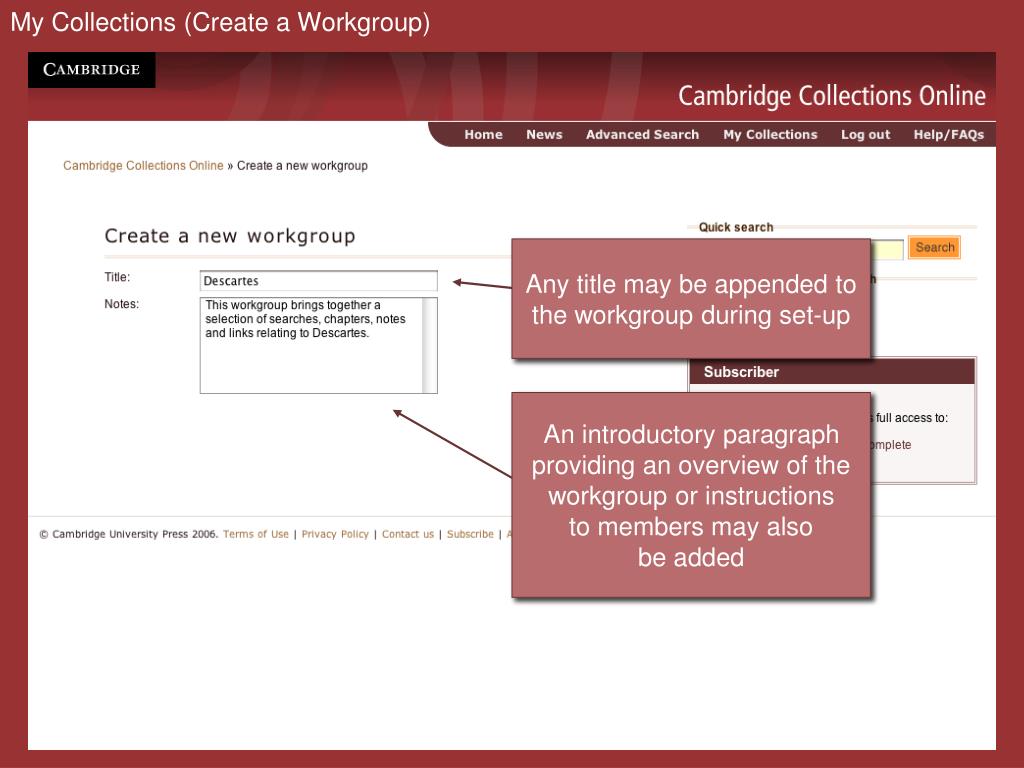
Task: Click the orange Search button
Action: 935,248
